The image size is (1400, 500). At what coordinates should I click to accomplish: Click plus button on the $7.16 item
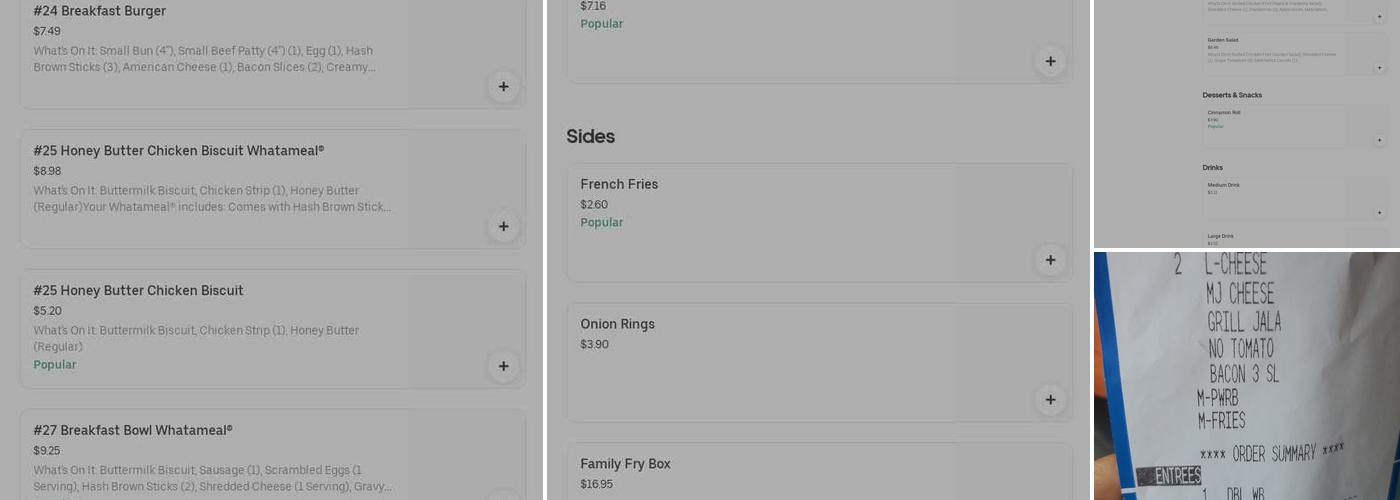pyautogui.click(x=1050, y=61)
